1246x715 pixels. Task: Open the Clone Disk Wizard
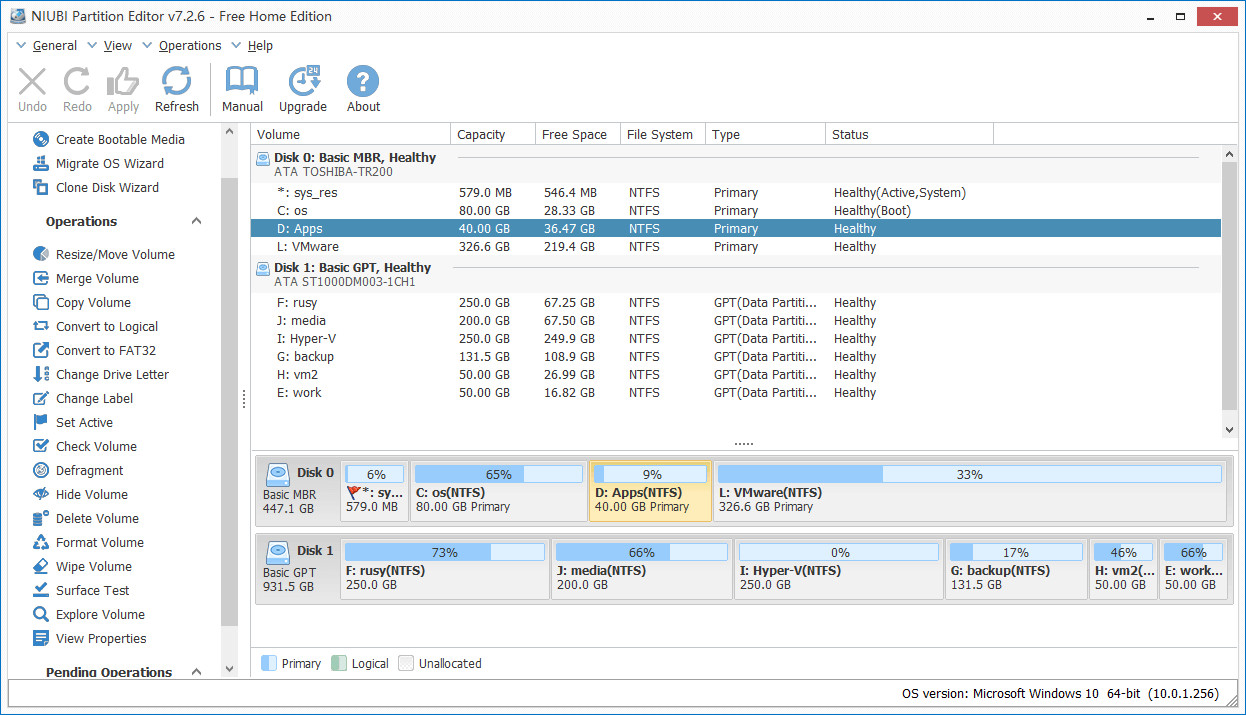(x=96, y=187)
